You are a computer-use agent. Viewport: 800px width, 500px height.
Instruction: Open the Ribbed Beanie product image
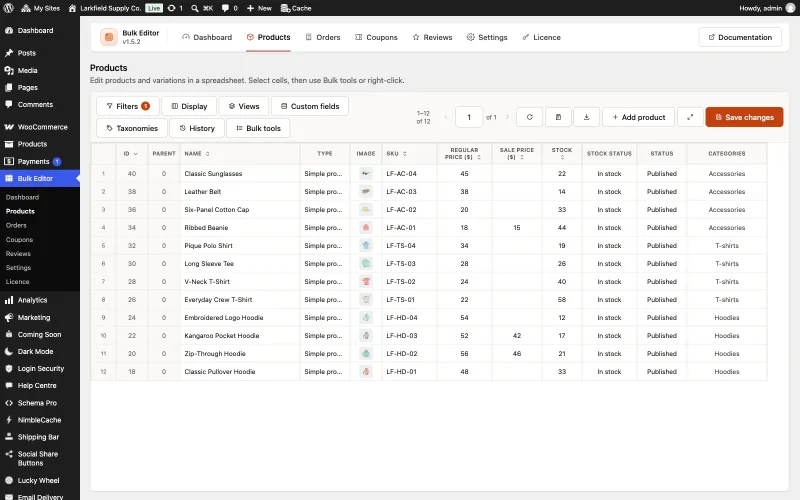[366, 228]
